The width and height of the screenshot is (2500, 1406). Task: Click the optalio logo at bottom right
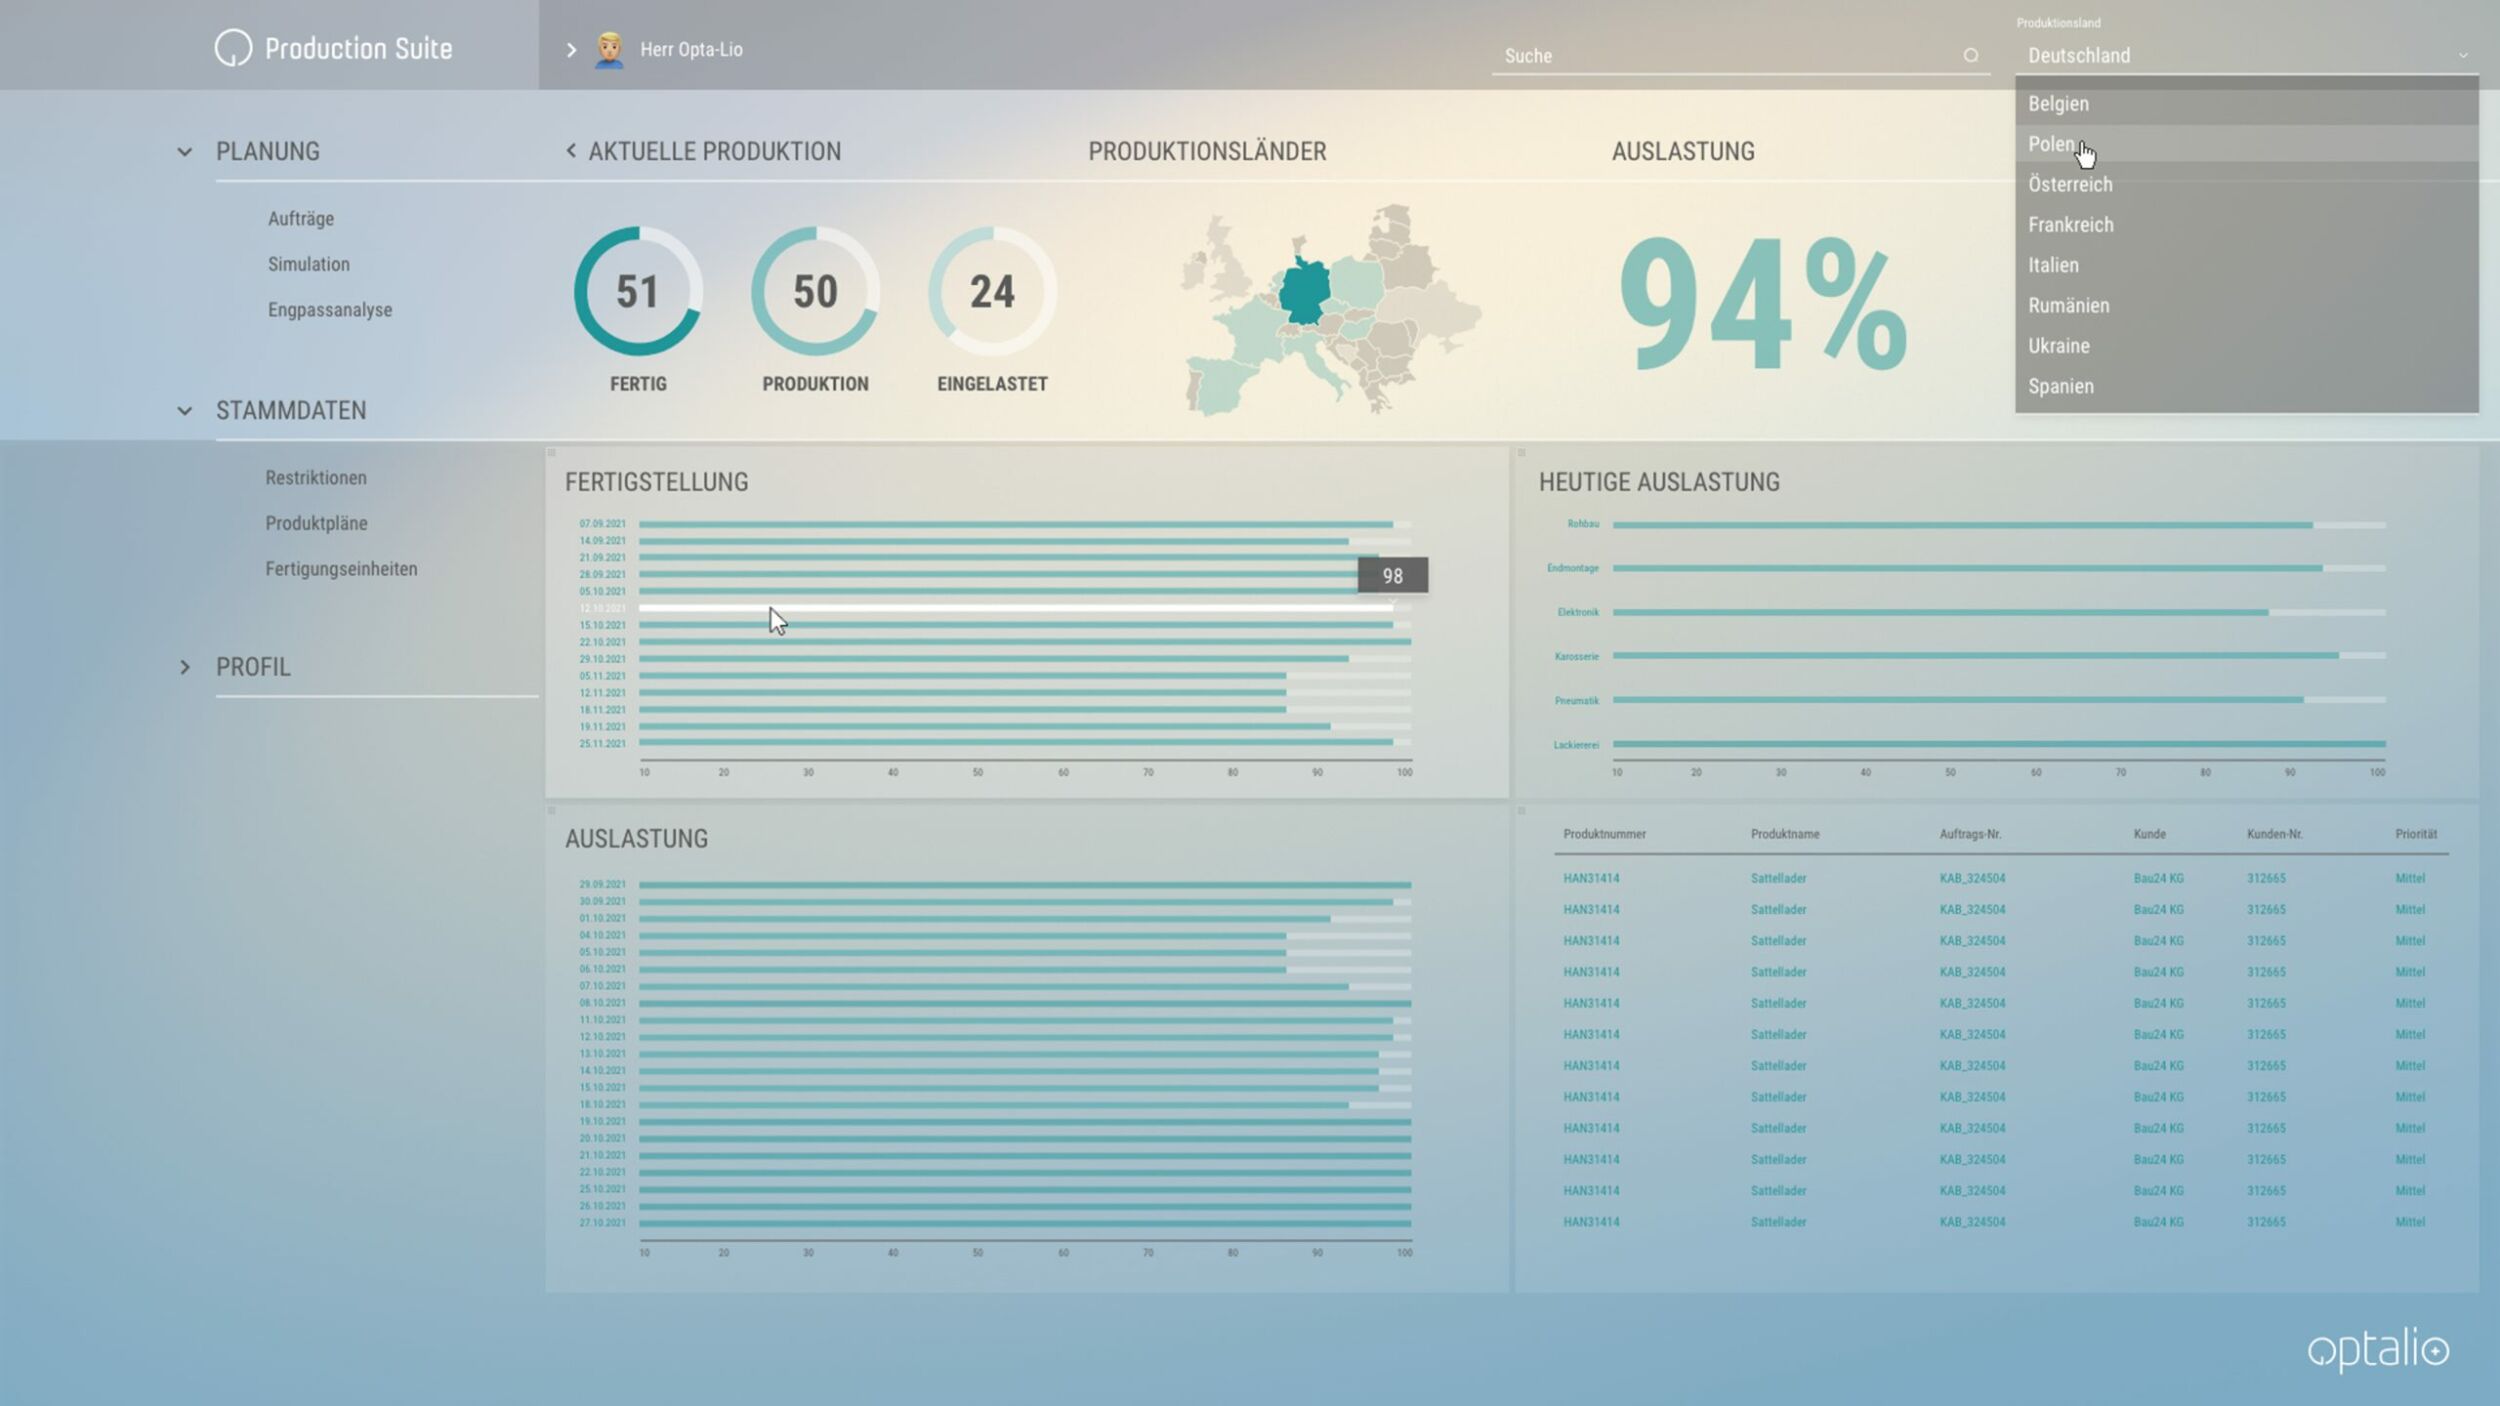point(2377,1350)
